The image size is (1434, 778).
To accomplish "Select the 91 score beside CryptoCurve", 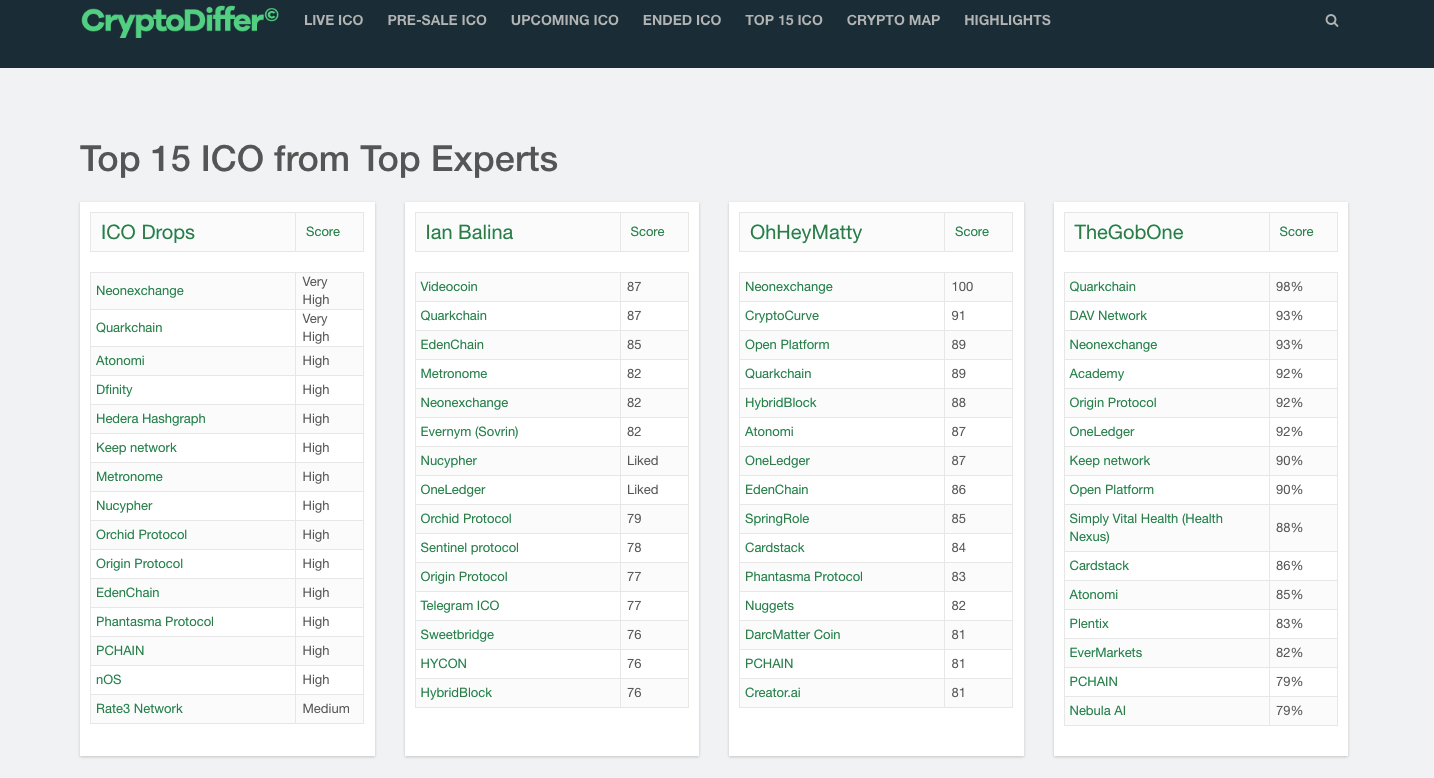I will (x=958, y=316).
